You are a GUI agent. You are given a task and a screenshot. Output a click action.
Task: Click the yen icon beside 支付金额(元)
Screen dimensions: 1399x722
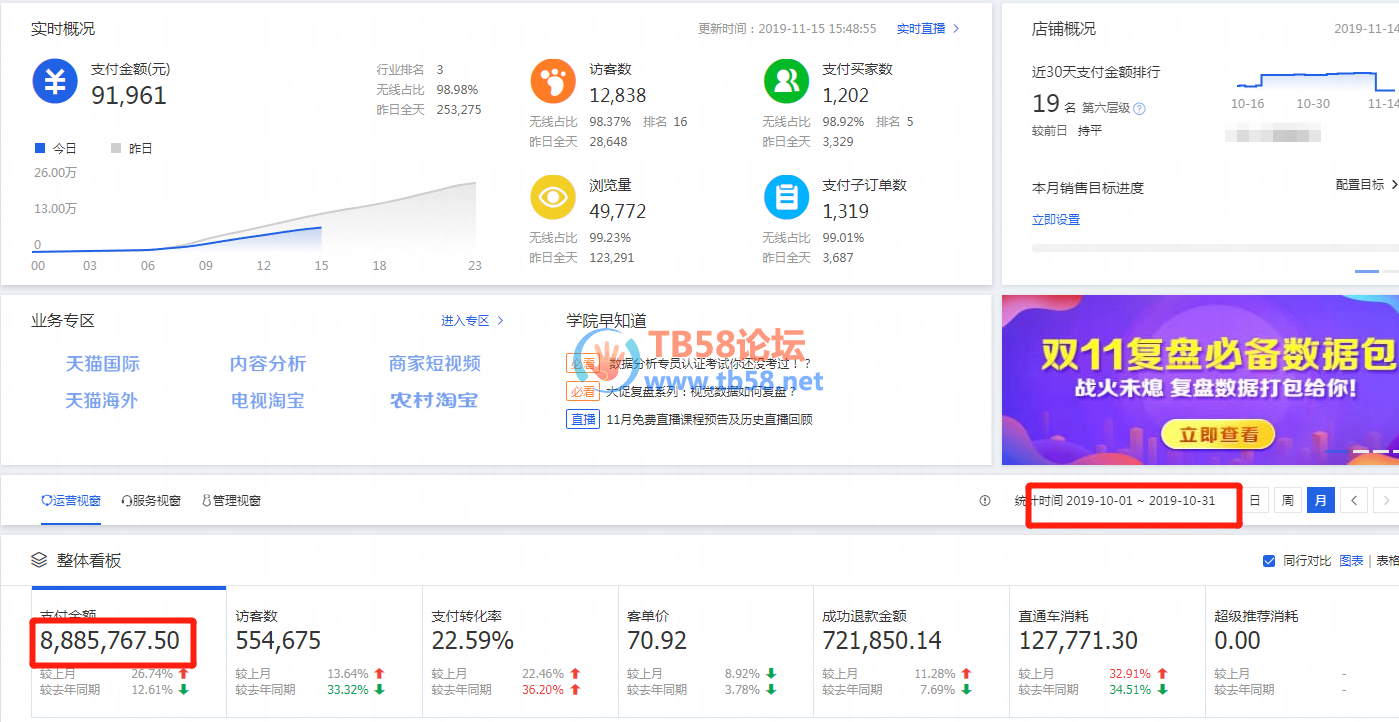pos(55,81)
